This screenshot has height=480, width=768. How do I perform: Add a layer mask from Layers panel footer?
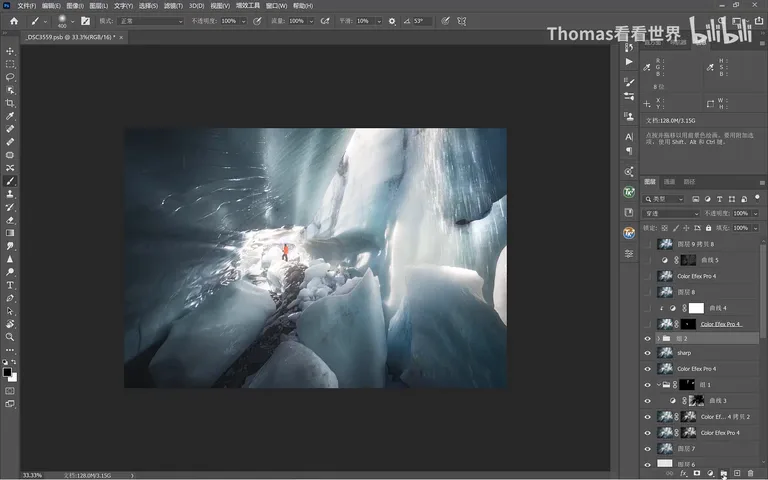[697, 473]
